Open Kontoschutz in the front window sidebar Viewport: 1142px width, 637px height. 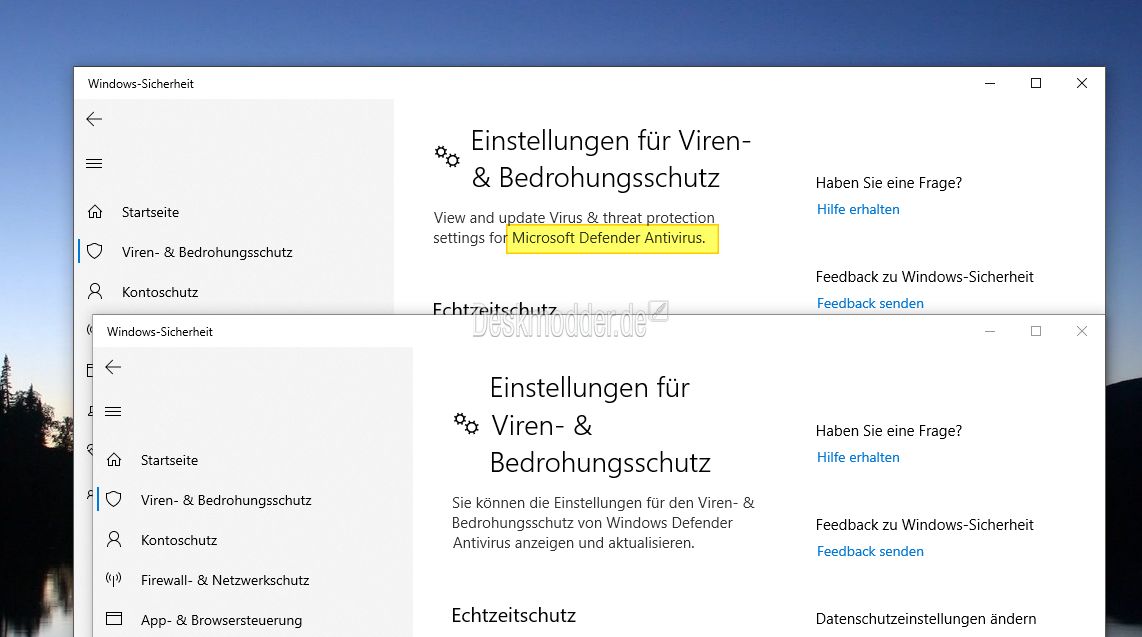point(178,541)
